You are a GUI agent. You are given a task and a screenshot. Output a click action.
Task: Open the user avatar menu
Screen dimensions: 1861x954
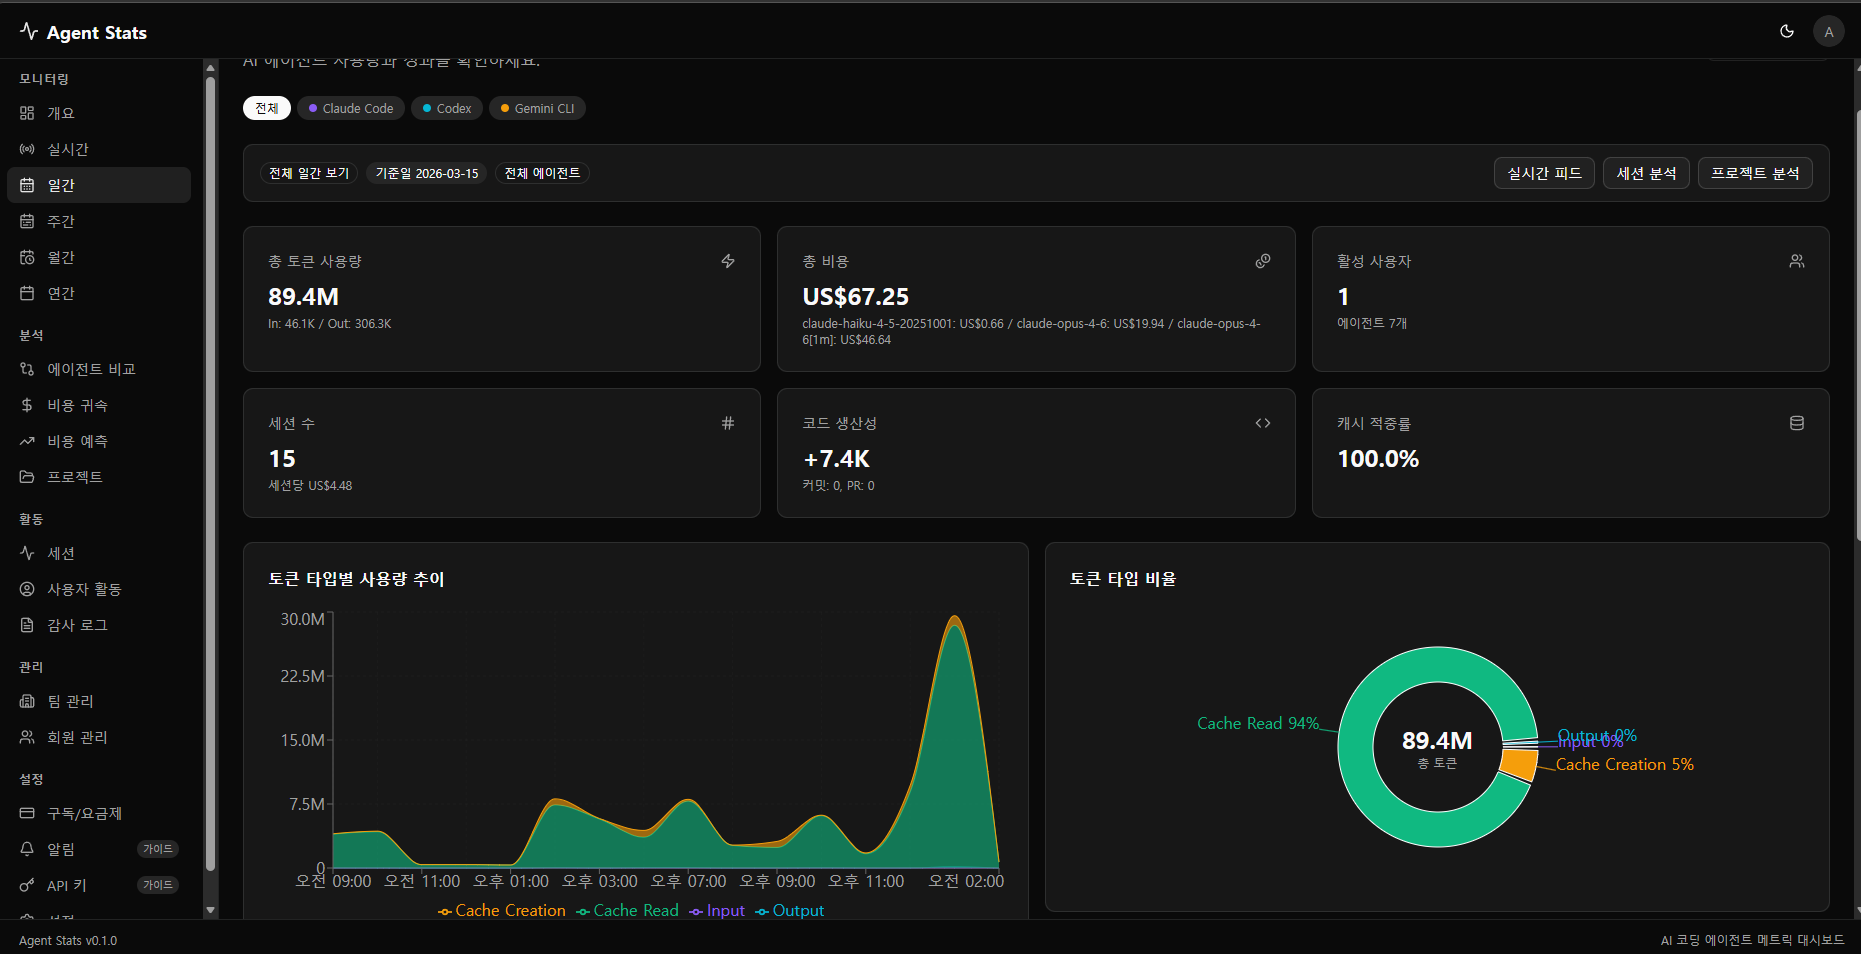tap(1828, 31)
